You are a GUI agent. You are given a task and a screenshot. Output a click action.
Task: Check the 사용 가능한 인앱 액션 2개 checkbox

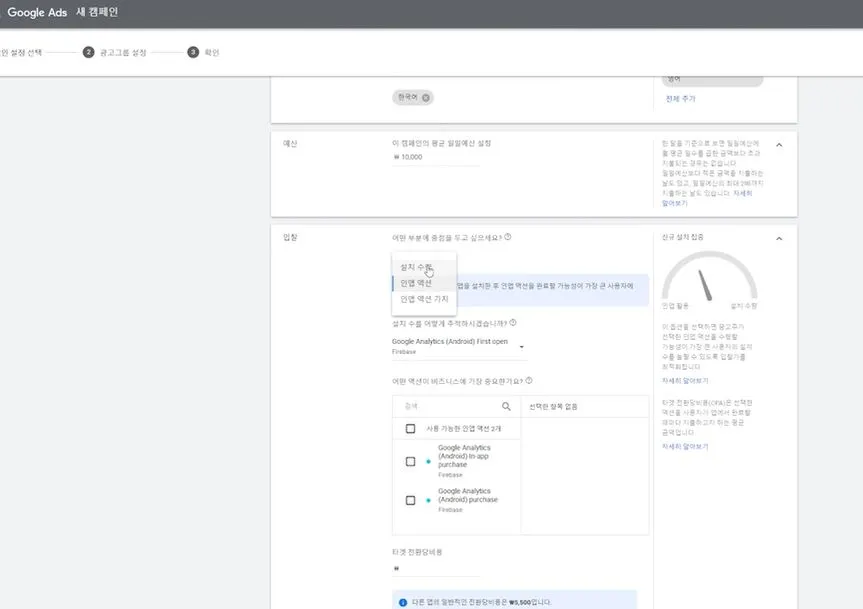pos(411,429)
